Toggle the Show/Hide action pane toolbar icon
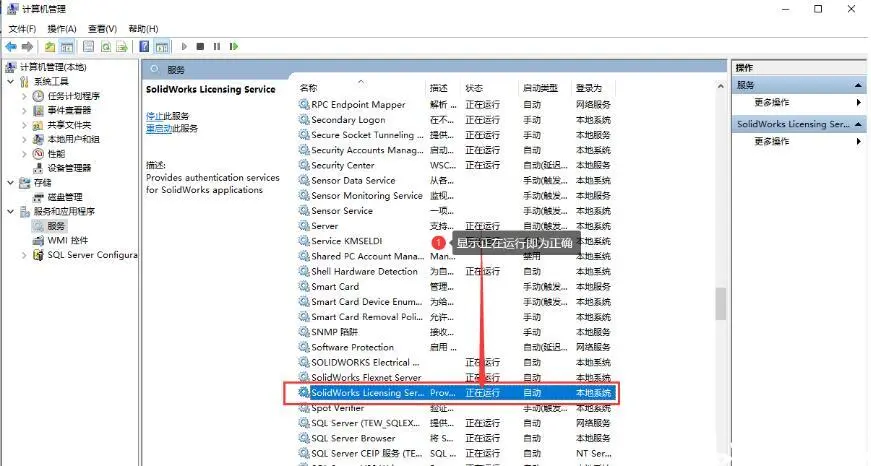871x466 pixels. click(162, 47)
